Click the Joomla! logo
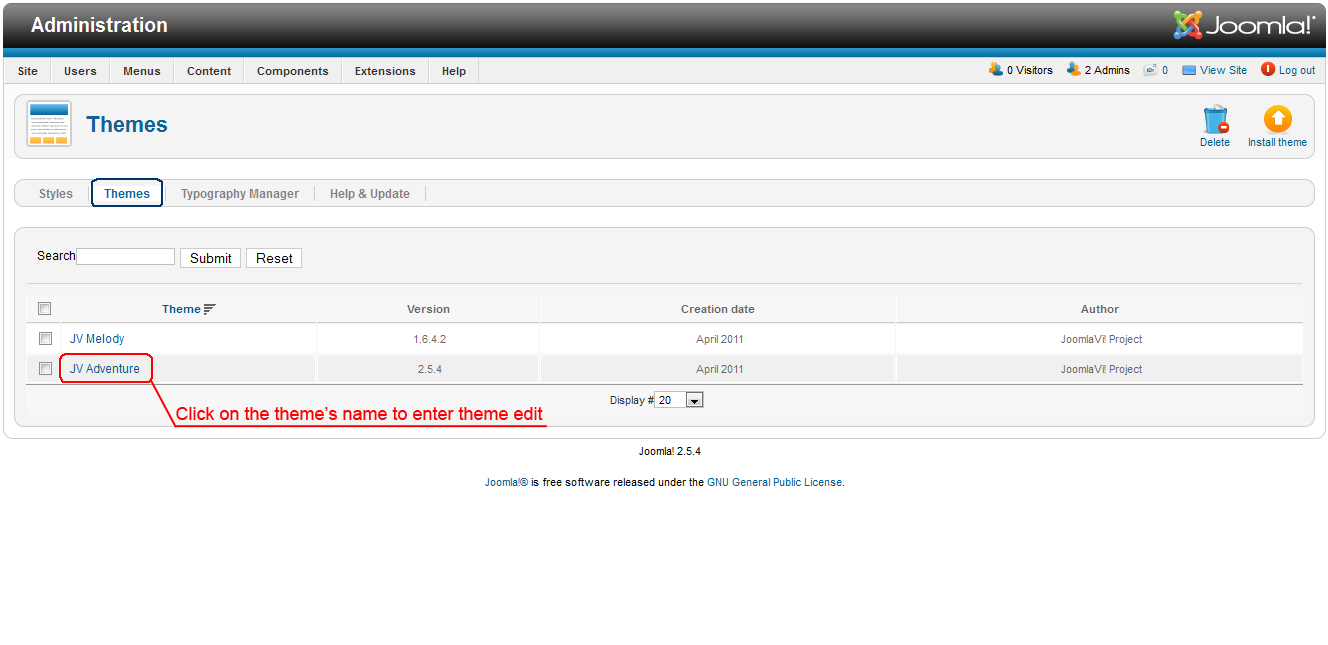1328x645 pixels. point(1244,25)
